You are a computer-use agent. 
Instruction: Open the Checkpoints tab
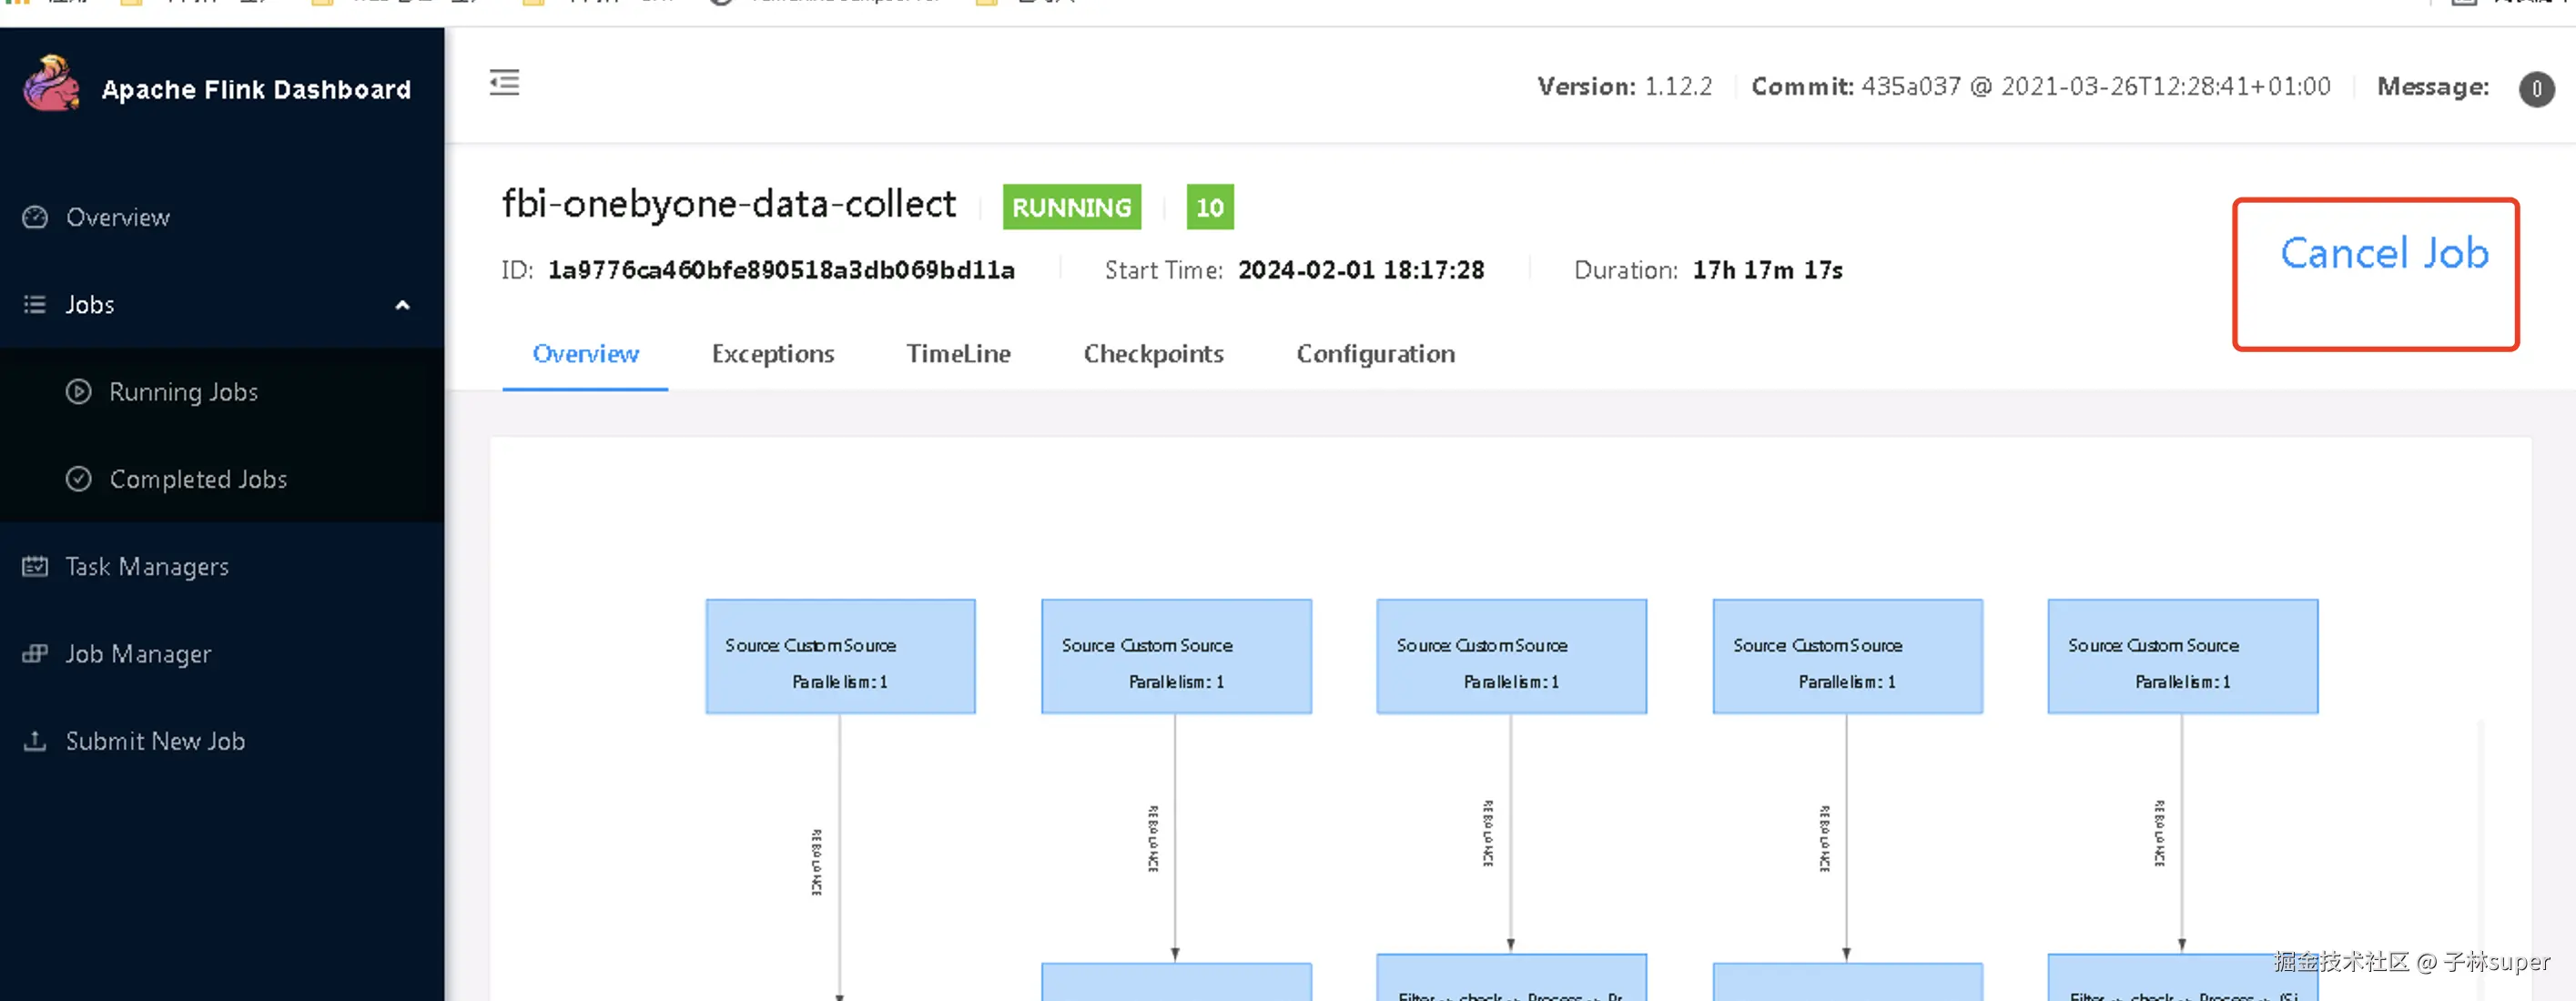[1153, 354]
